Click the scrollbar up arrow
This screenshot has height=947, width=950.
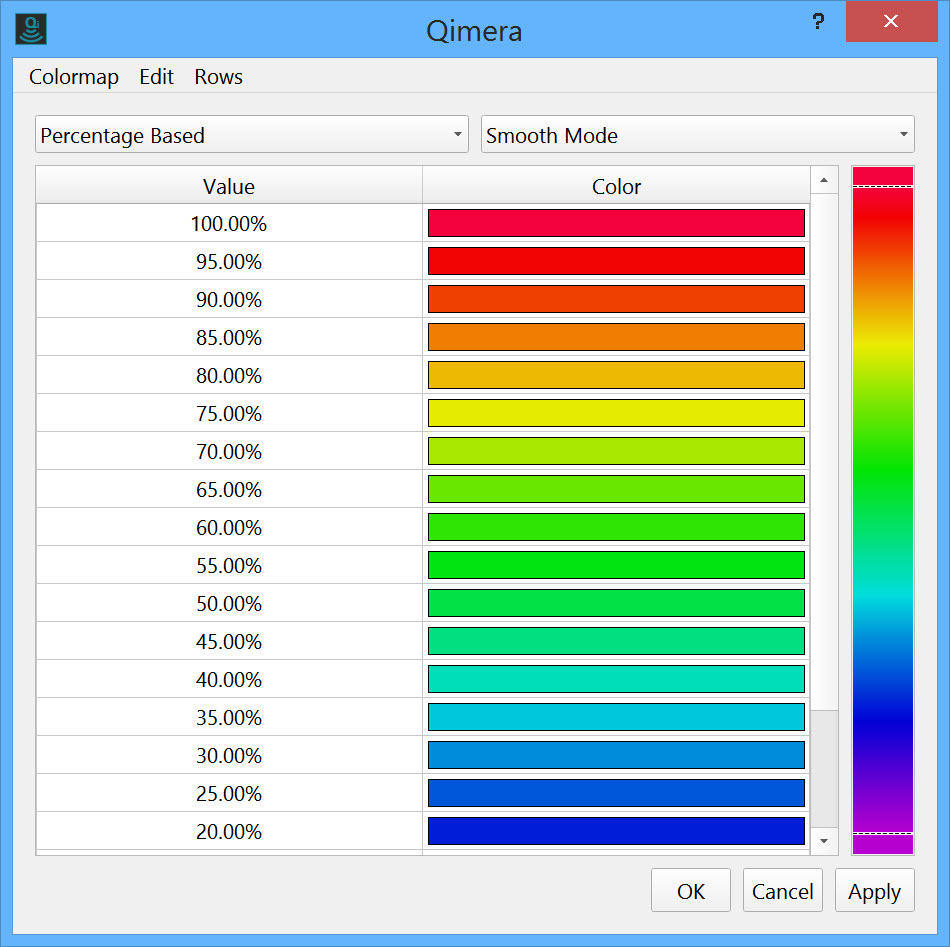coord(823,181)
